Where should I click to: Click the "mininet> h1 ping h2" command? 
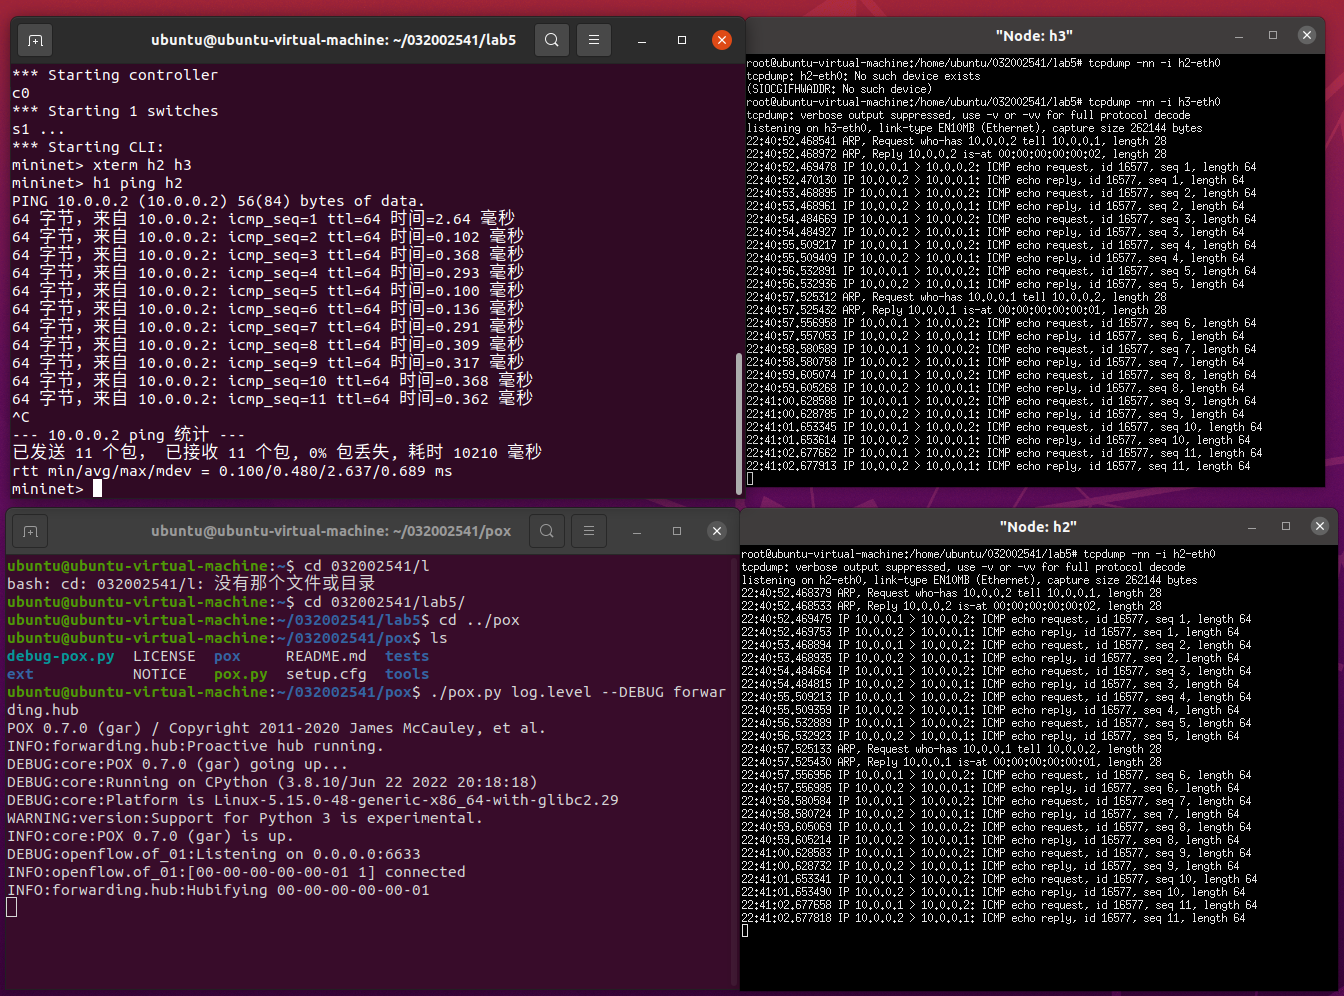click(x=97, y=183)
